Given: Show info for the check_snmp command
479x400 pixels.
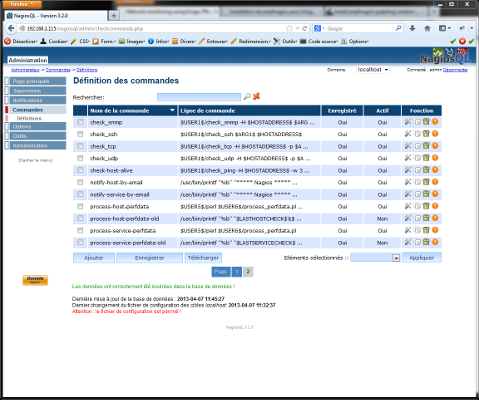Looking at the screenshot, I should (x=435, y=122).
